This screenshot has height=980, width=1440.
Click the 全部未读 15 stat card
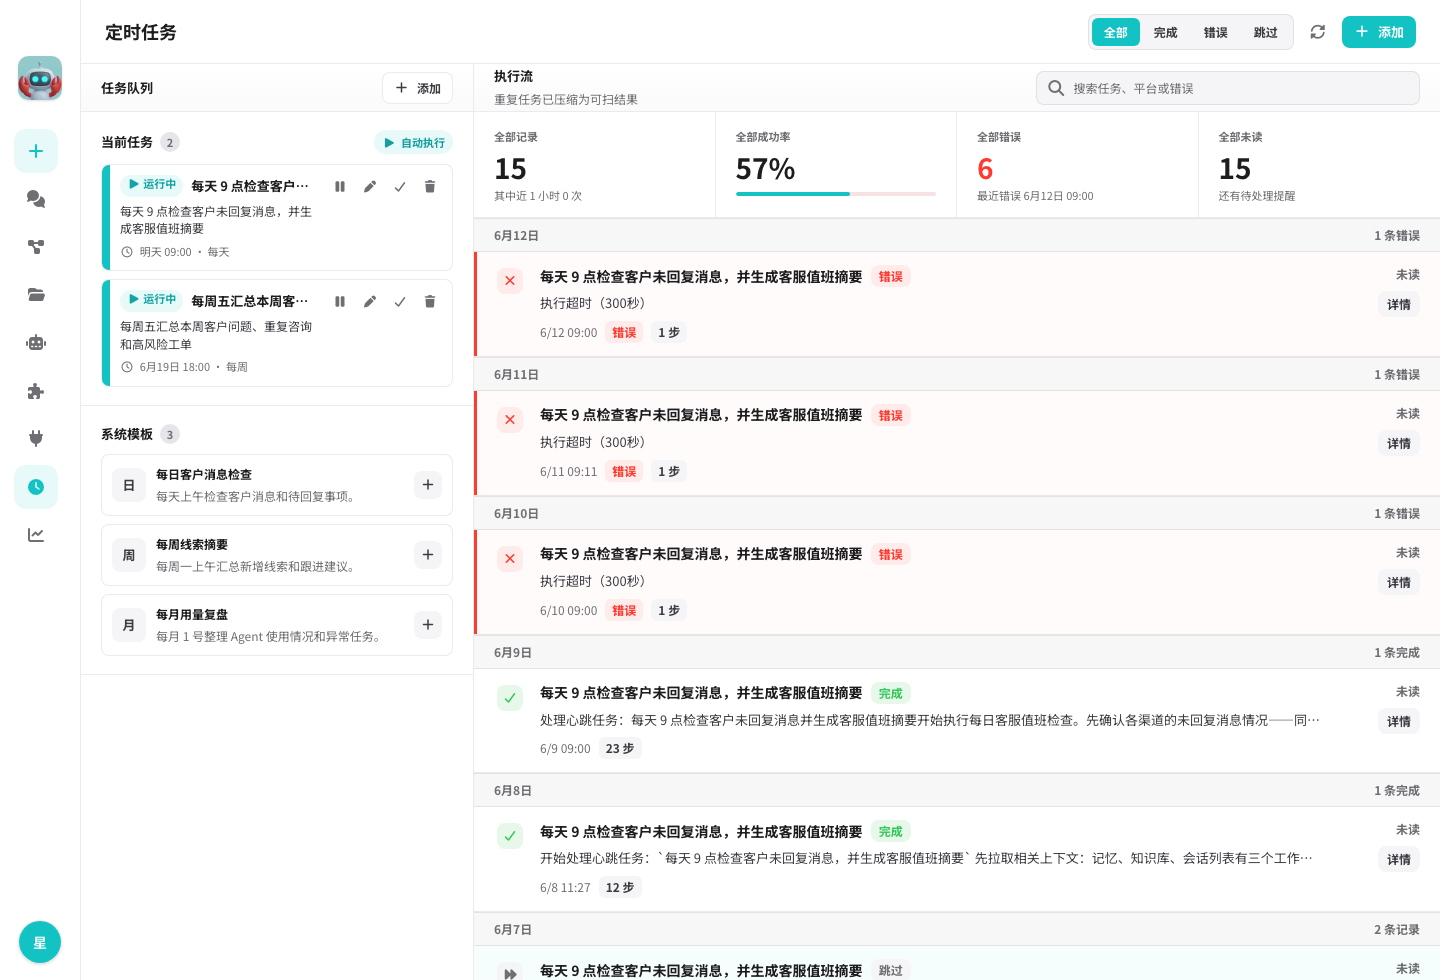pyautogui.click(x=1319, y=165)
